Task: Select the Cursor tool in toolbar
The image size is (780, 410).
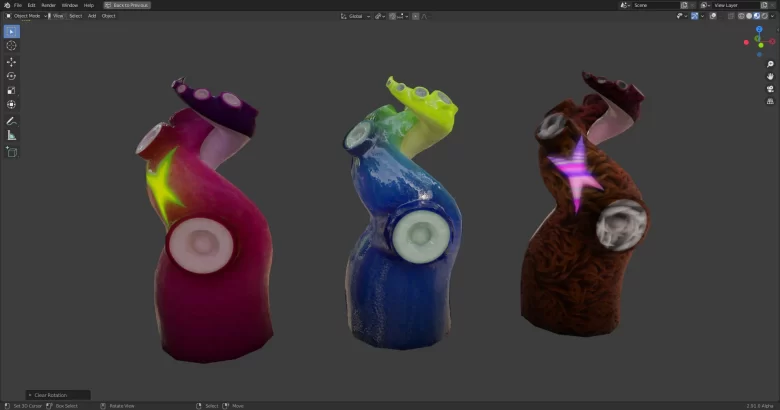Action: tap(12, 46)
